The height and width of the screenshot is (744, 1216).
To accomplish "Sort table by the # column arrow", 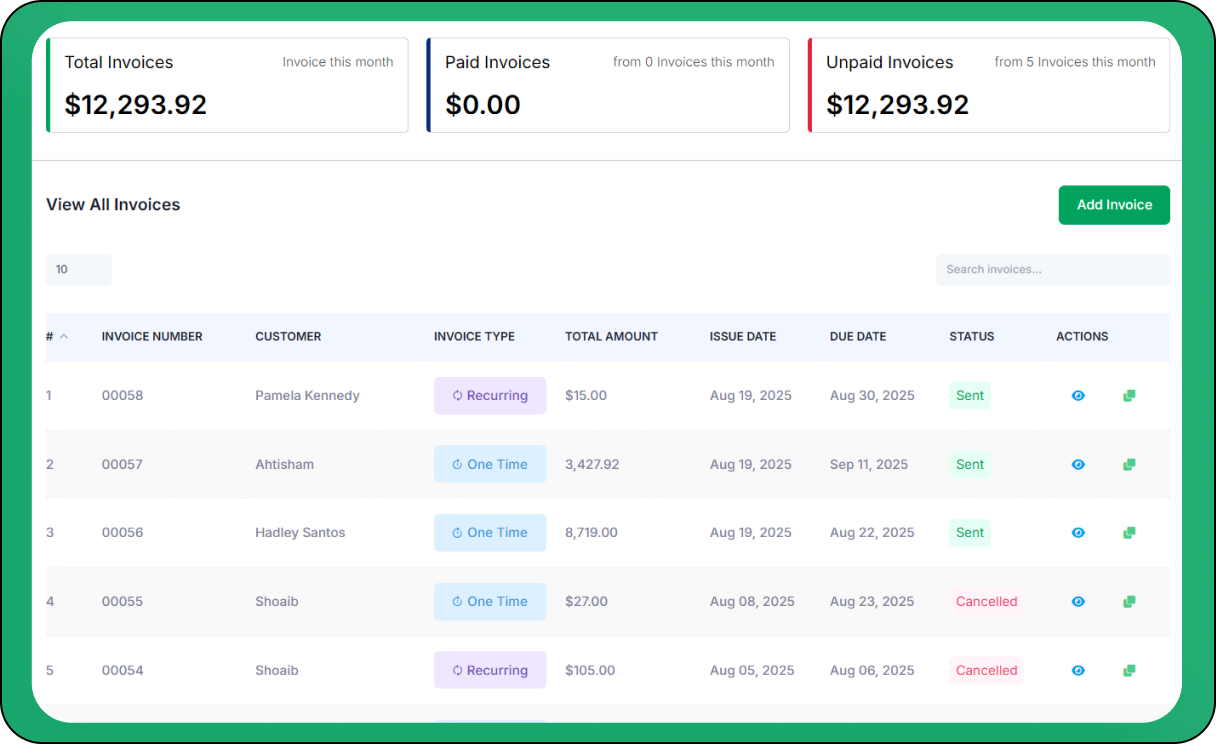I will click(64, 337).
